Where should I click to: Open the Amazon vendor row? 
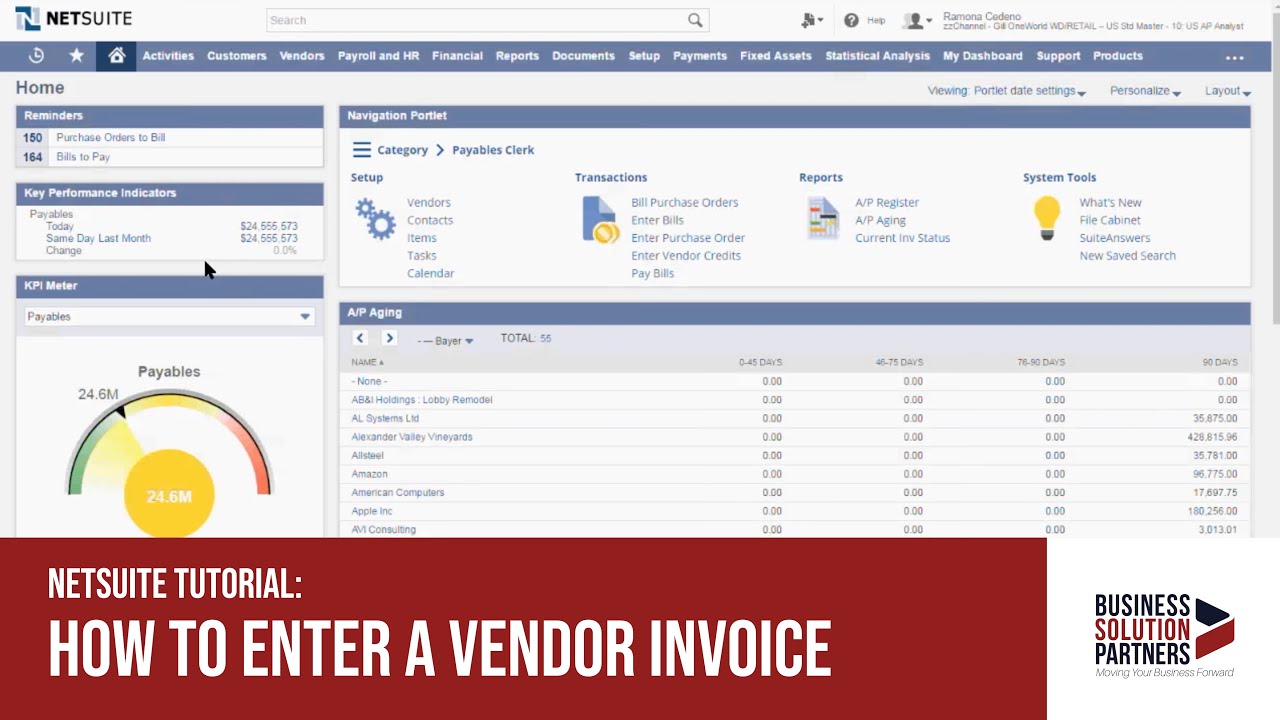369,474
